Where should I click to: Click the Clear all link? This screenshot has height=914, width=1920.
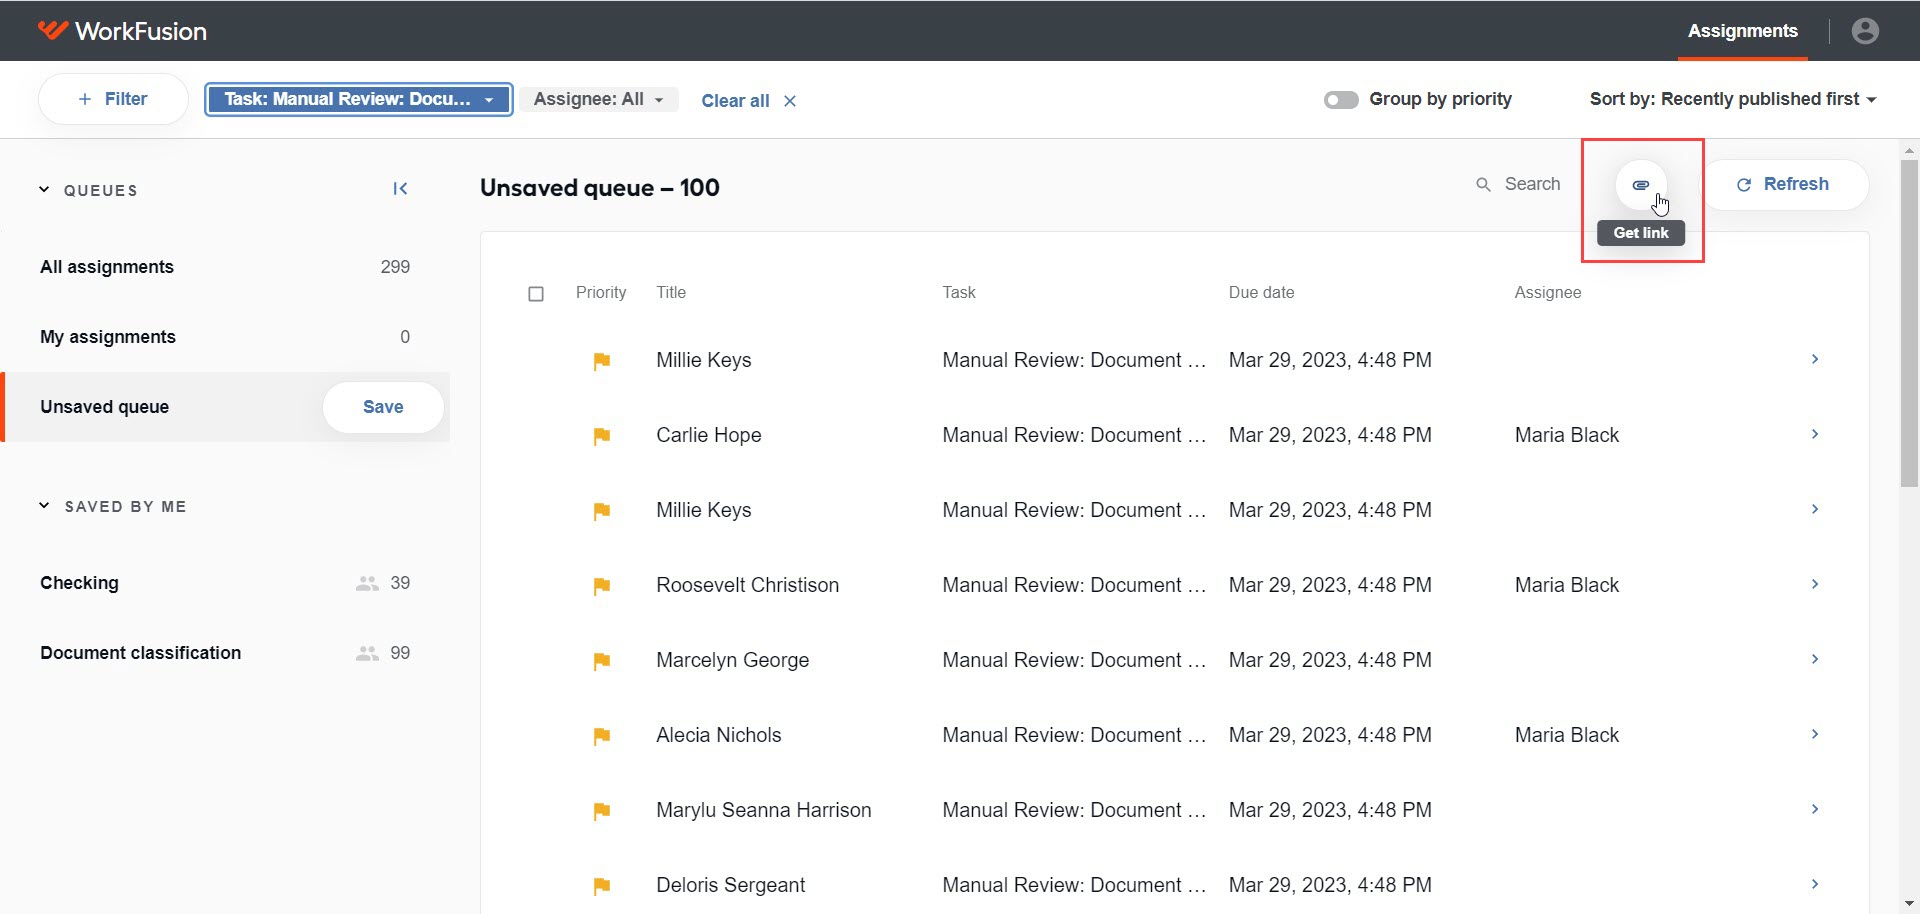[x=735, y=101]
